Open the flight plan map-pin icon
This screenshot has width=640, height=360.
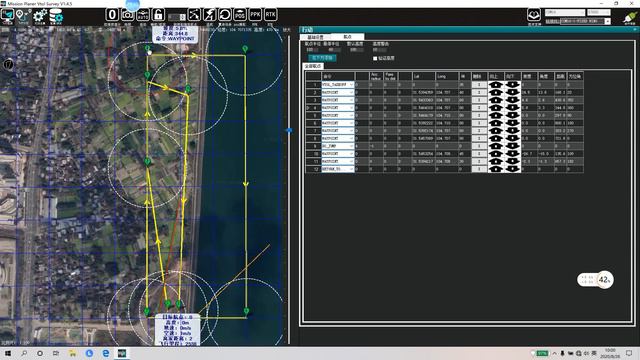(x=23, y=16)
